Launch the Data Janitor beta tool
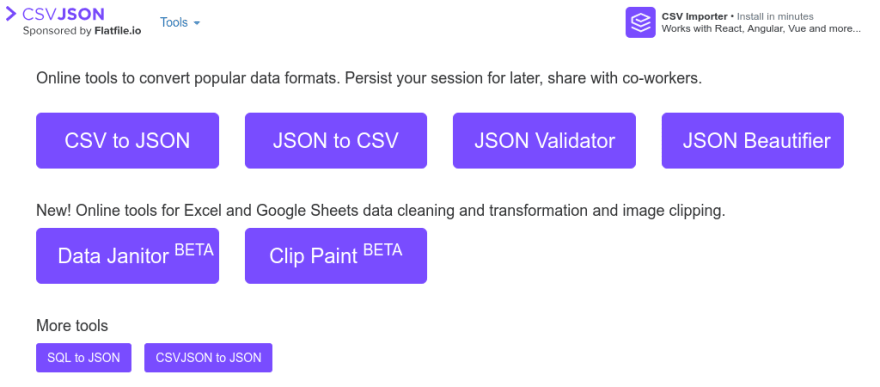This screenshot has height=387, width=880. point(127,256)
